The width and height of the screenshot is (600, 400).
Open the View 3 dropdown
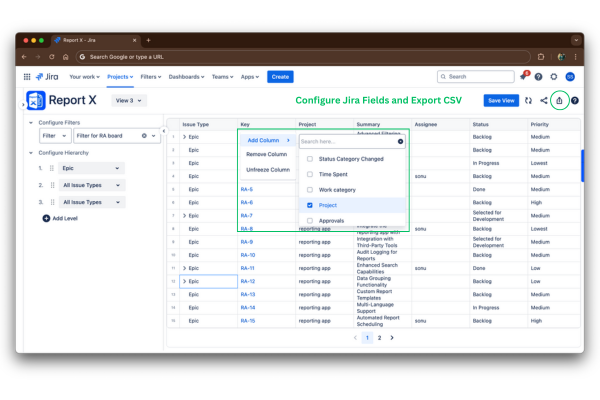129,101
